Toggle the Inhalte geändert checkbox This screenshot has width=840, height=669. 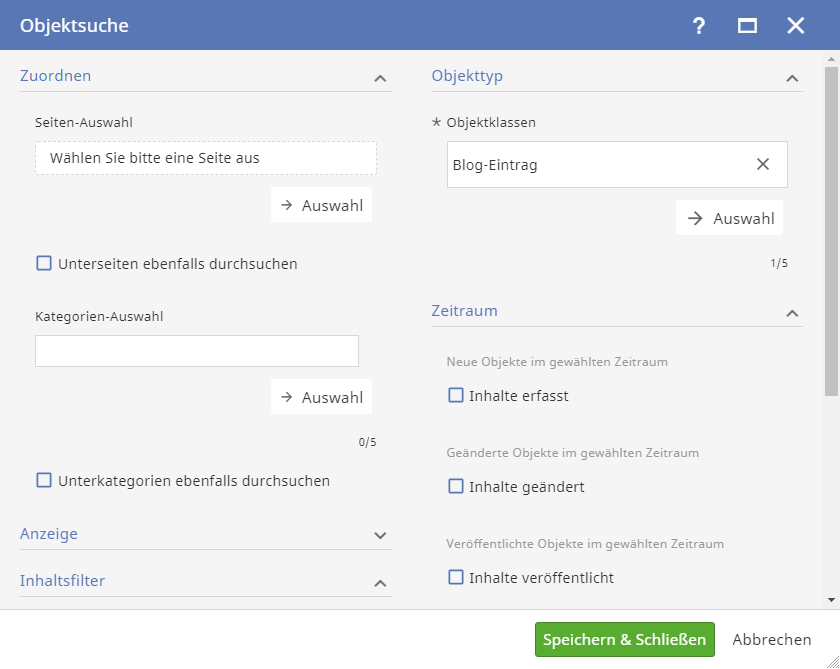(456, 487)
